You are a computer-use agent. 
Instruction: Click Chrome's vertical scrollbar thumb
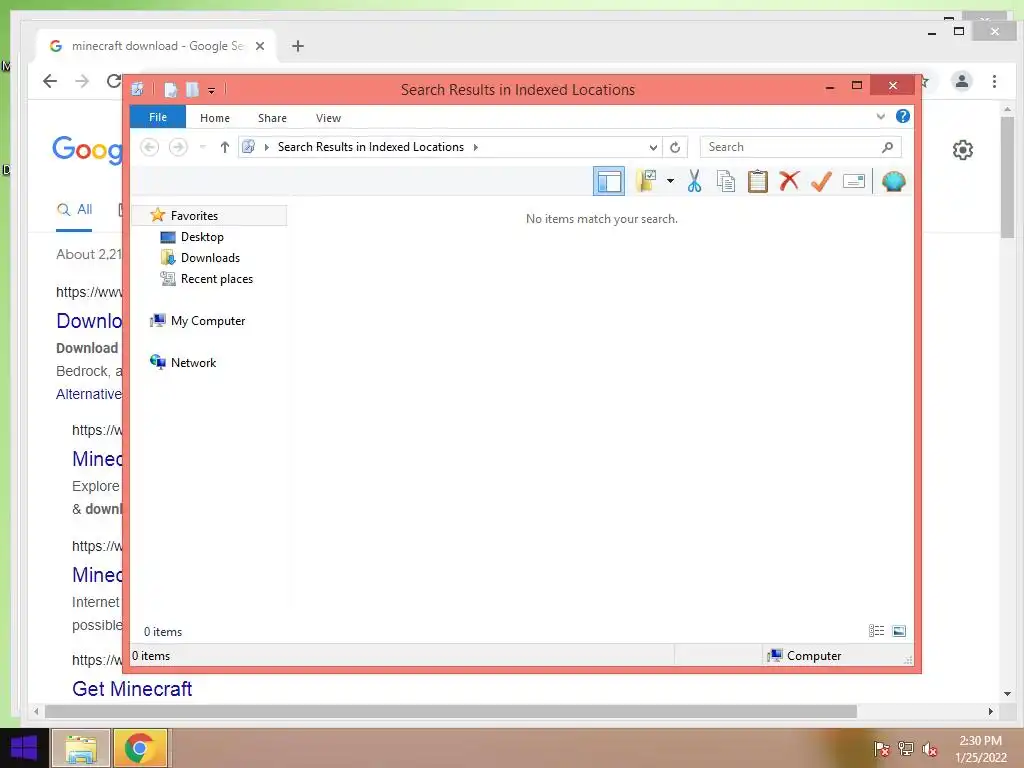[x=1007, y=178]
